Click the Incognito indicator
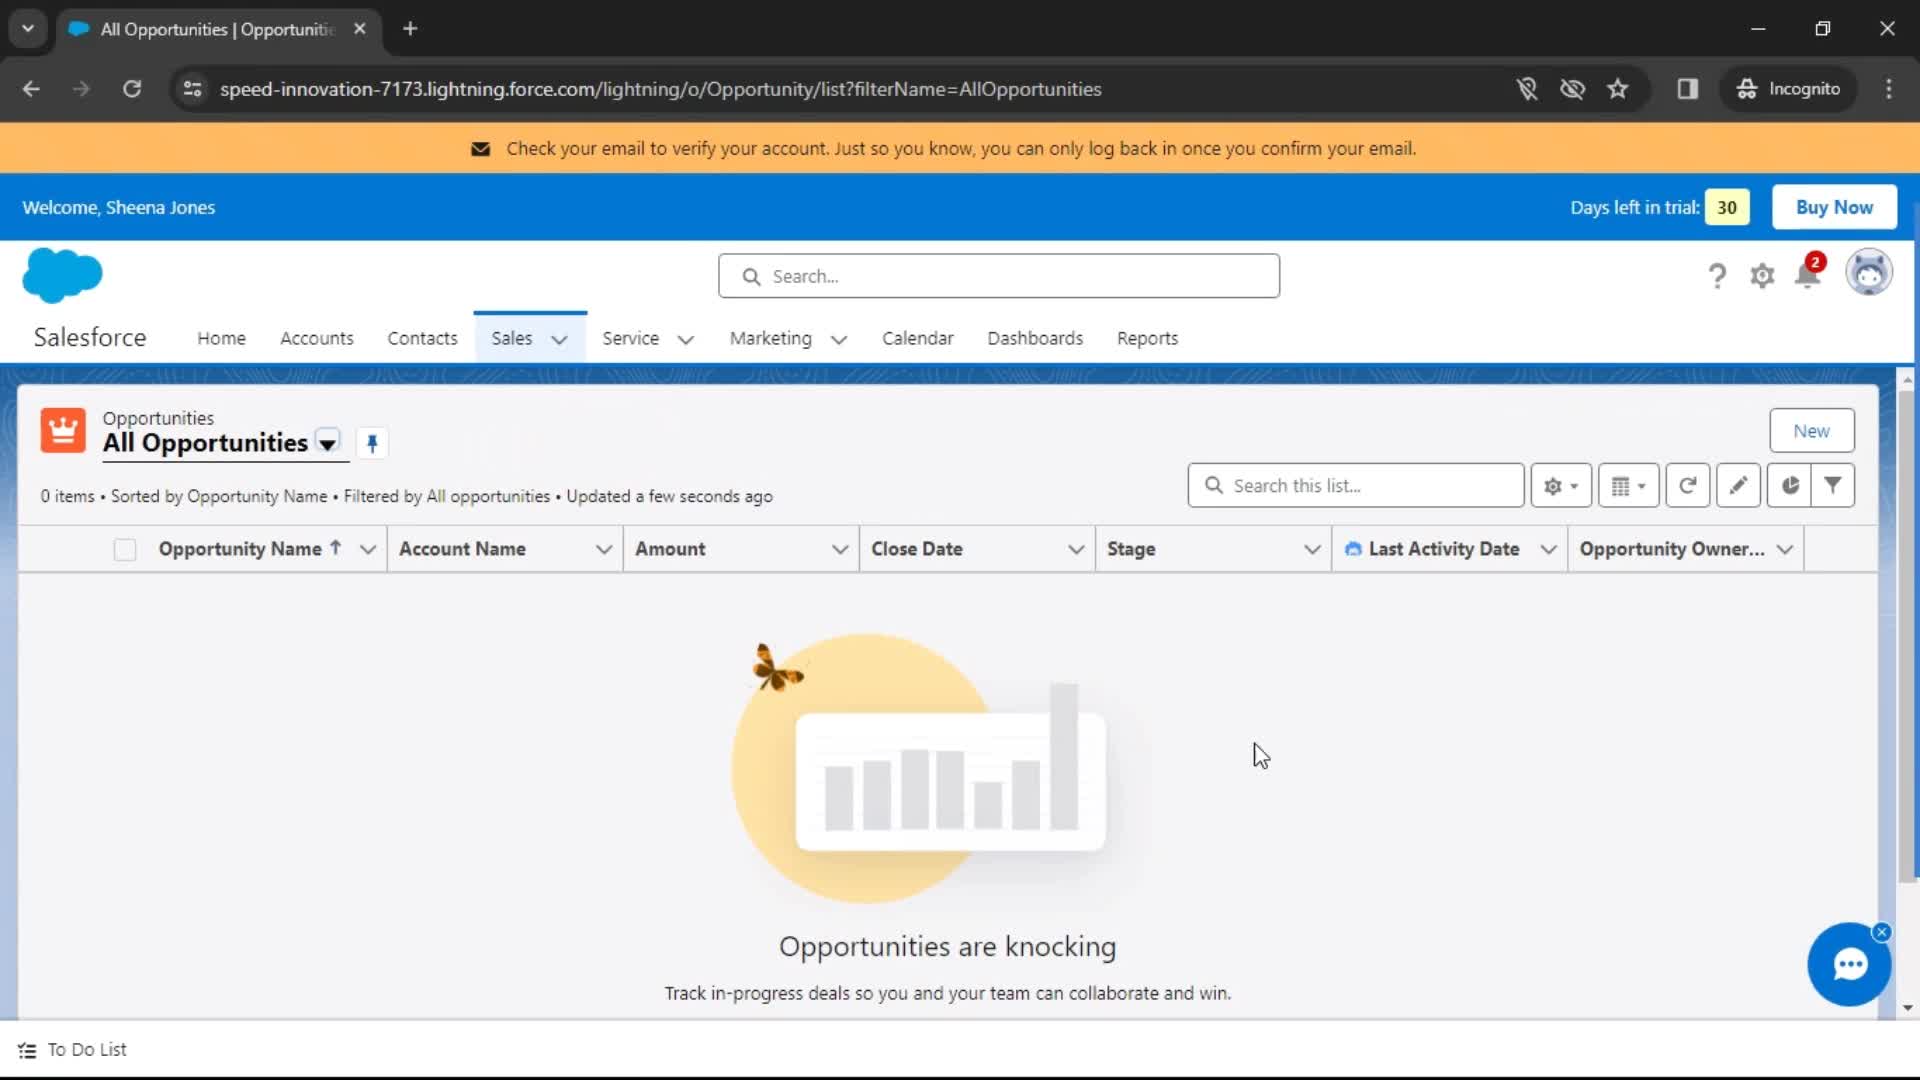The image size is (1920, 1080). [1789, 89]
